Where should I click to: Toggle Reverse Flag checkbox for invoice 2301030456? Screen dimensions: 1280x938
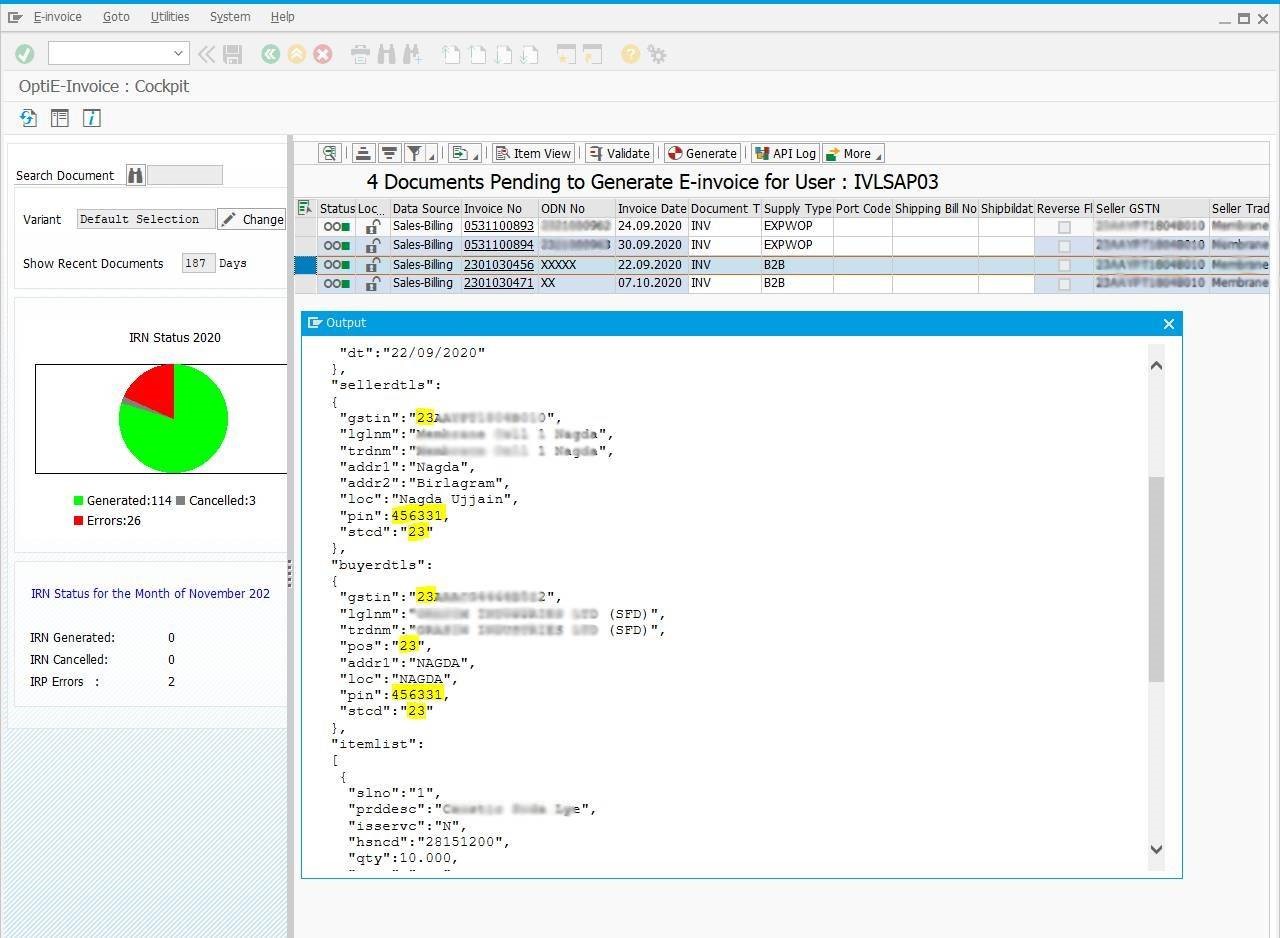pyautogui.click(x=1064, y=265)
